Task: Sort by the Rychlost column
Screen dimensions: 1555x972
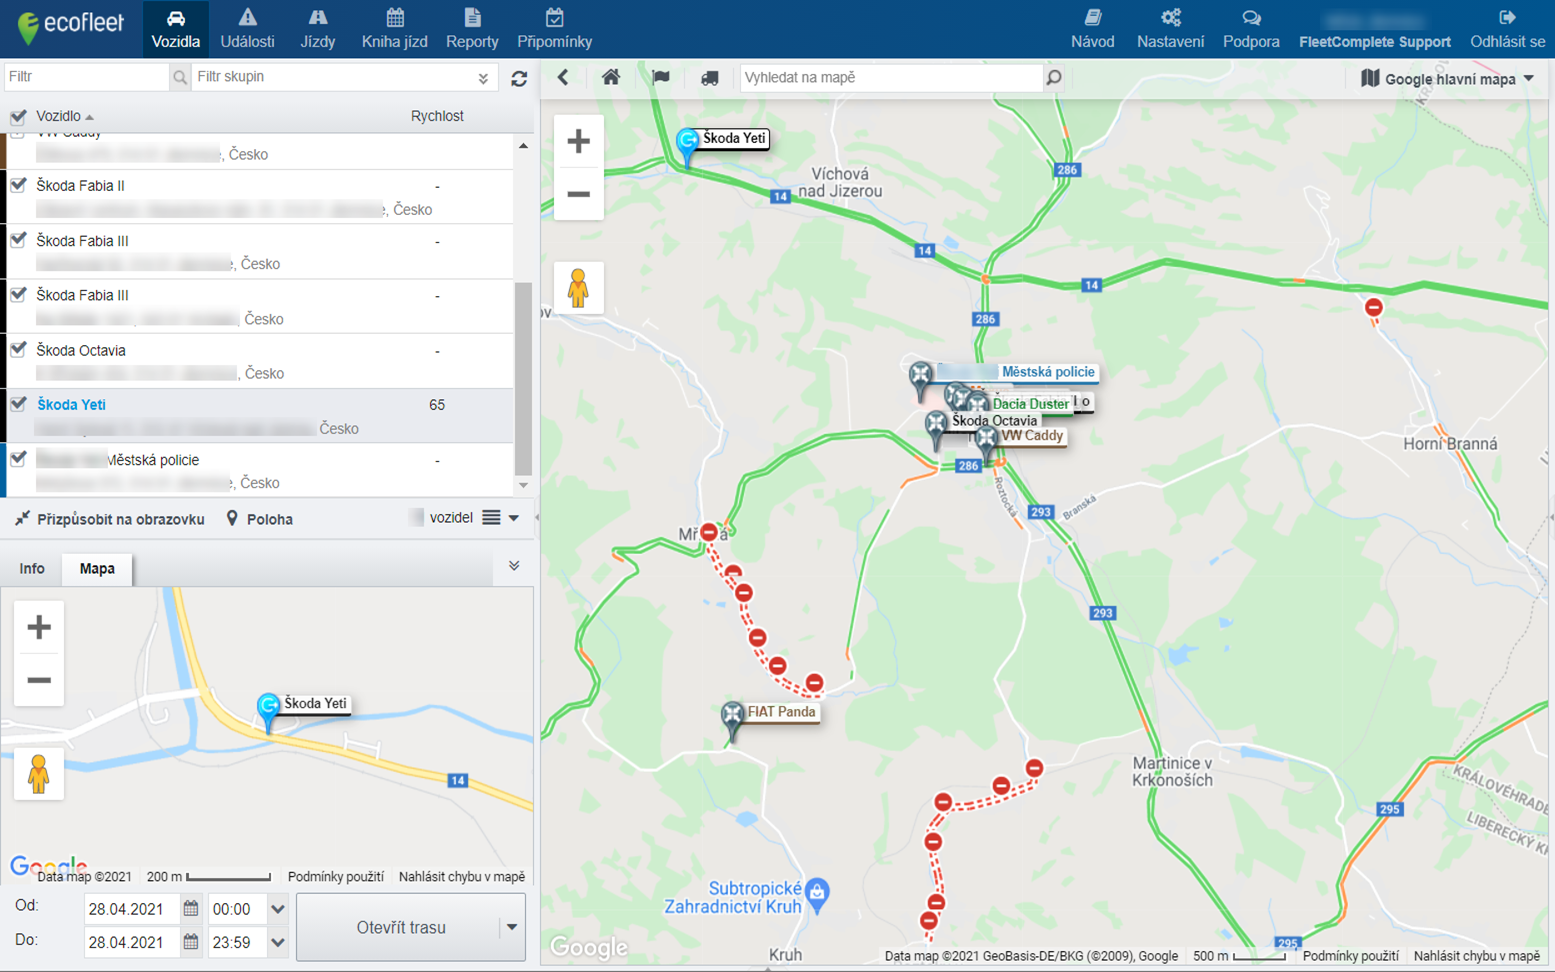Action: click(437, 116)
